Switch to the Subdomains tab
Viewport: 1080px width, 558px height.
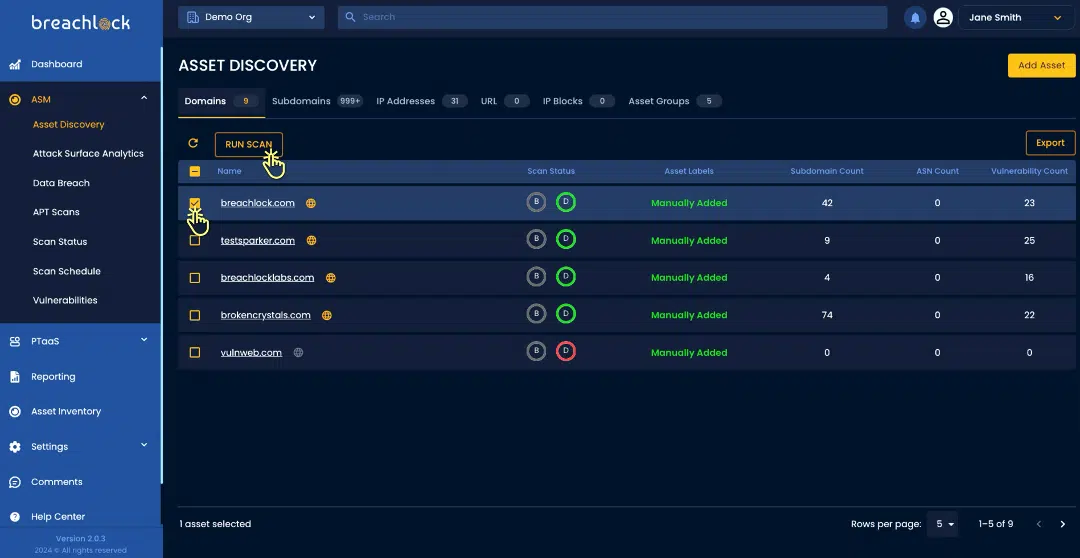coord(318,101)
